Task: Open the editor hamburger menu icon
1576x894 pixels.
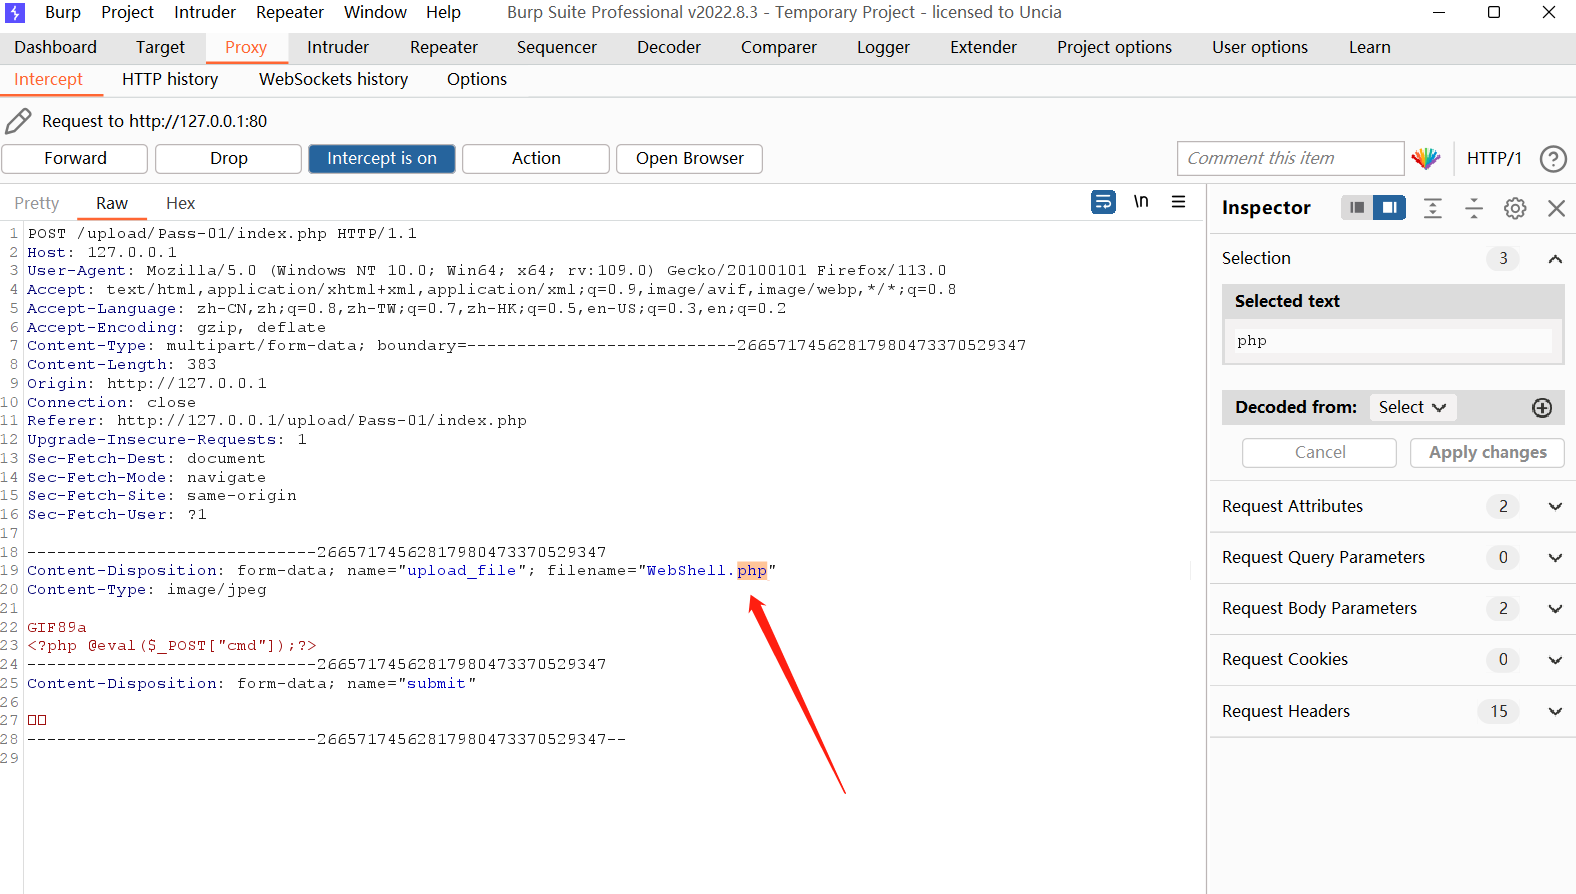Action: pyautogui.click(x=1179, y=202)
